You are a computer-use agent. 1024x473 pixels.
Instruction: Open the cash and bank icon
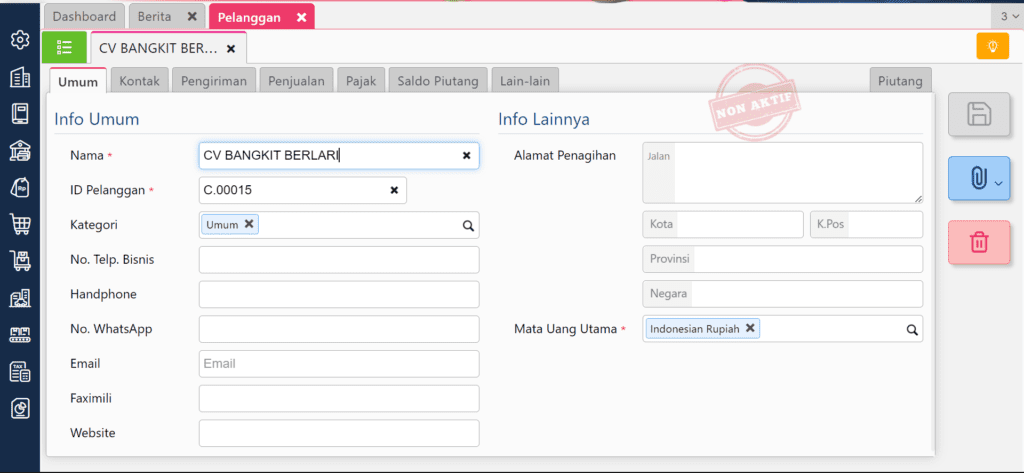[x=20, y=151]
